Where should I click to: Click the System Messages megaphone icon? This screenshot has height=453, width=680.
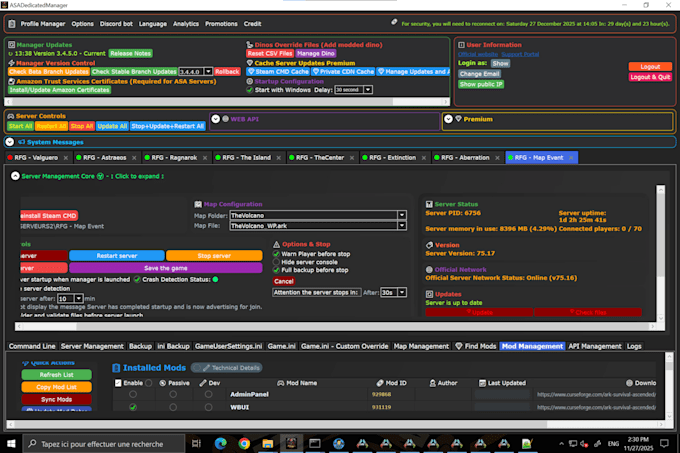21,142
